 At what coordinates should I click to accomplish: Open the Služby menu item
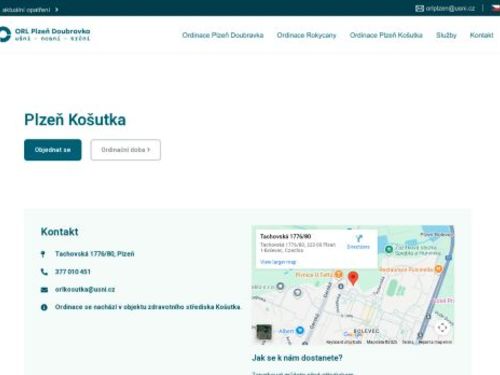pos(446,35)
